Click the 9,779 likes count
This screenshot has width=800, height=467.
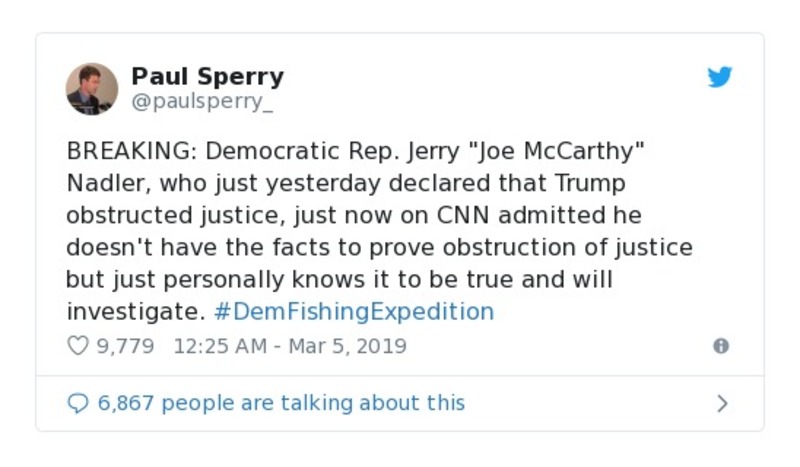125,346
